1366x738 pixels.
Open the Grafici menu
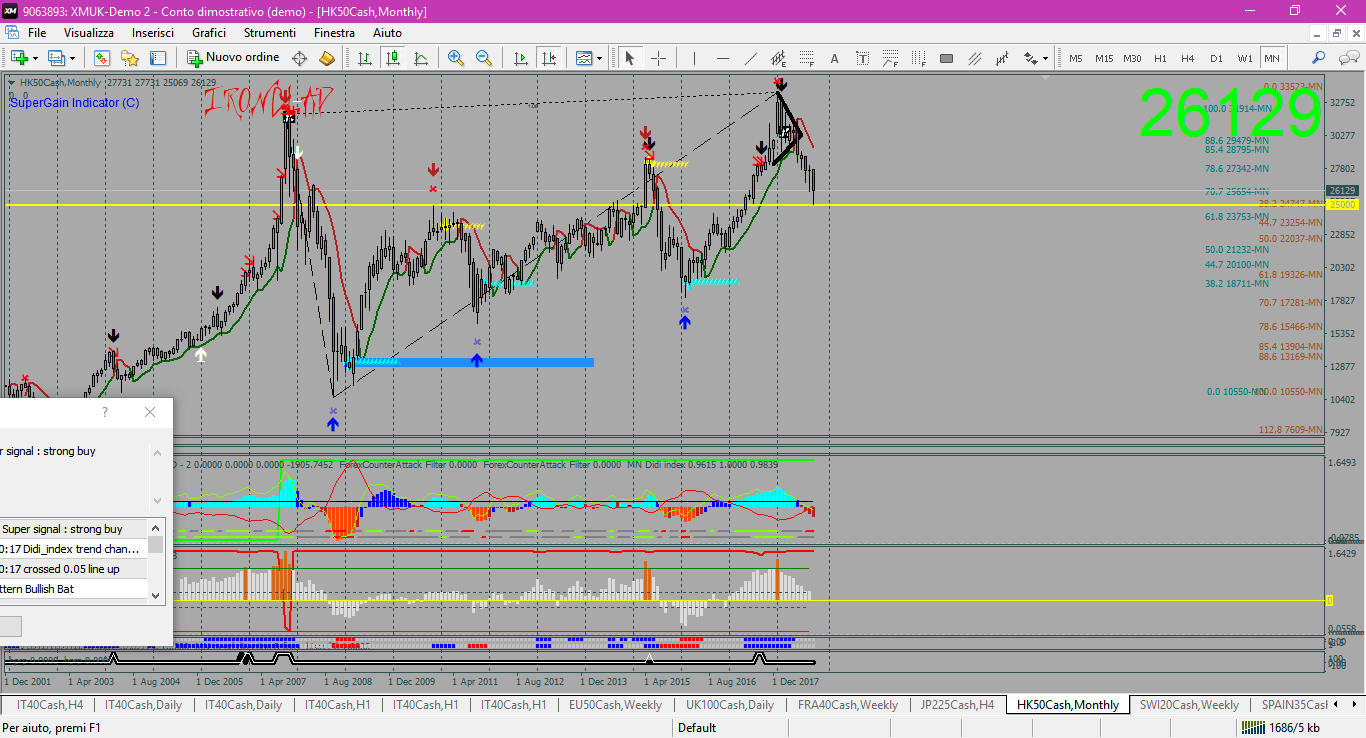click(x=209, y=33)
